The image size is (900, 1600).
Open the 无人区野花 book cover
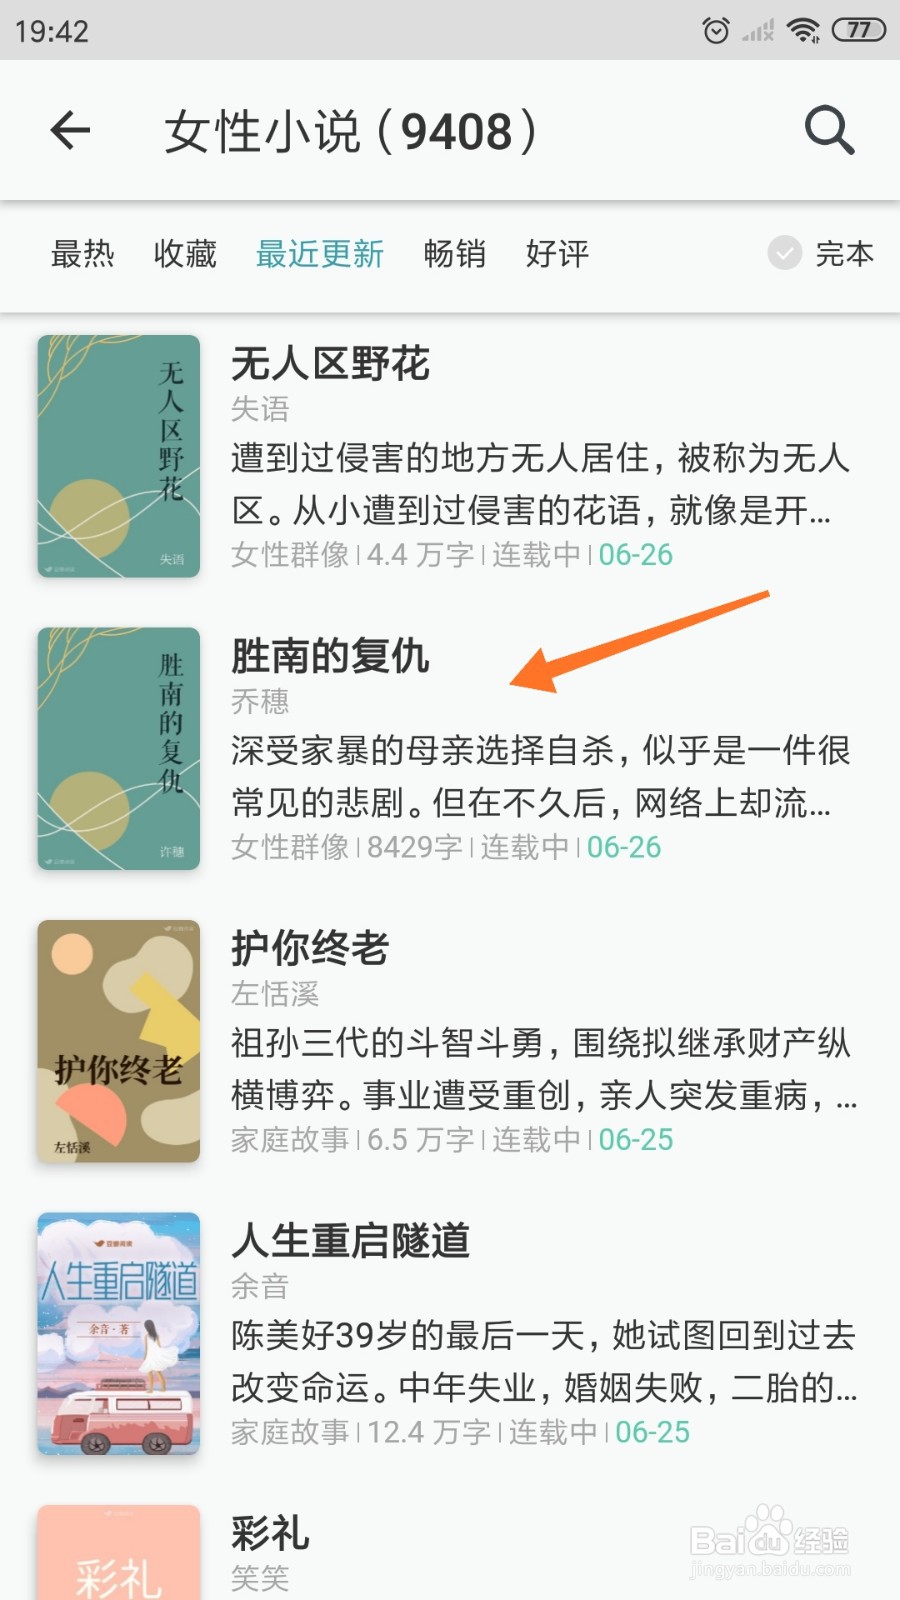pos(119,456)
